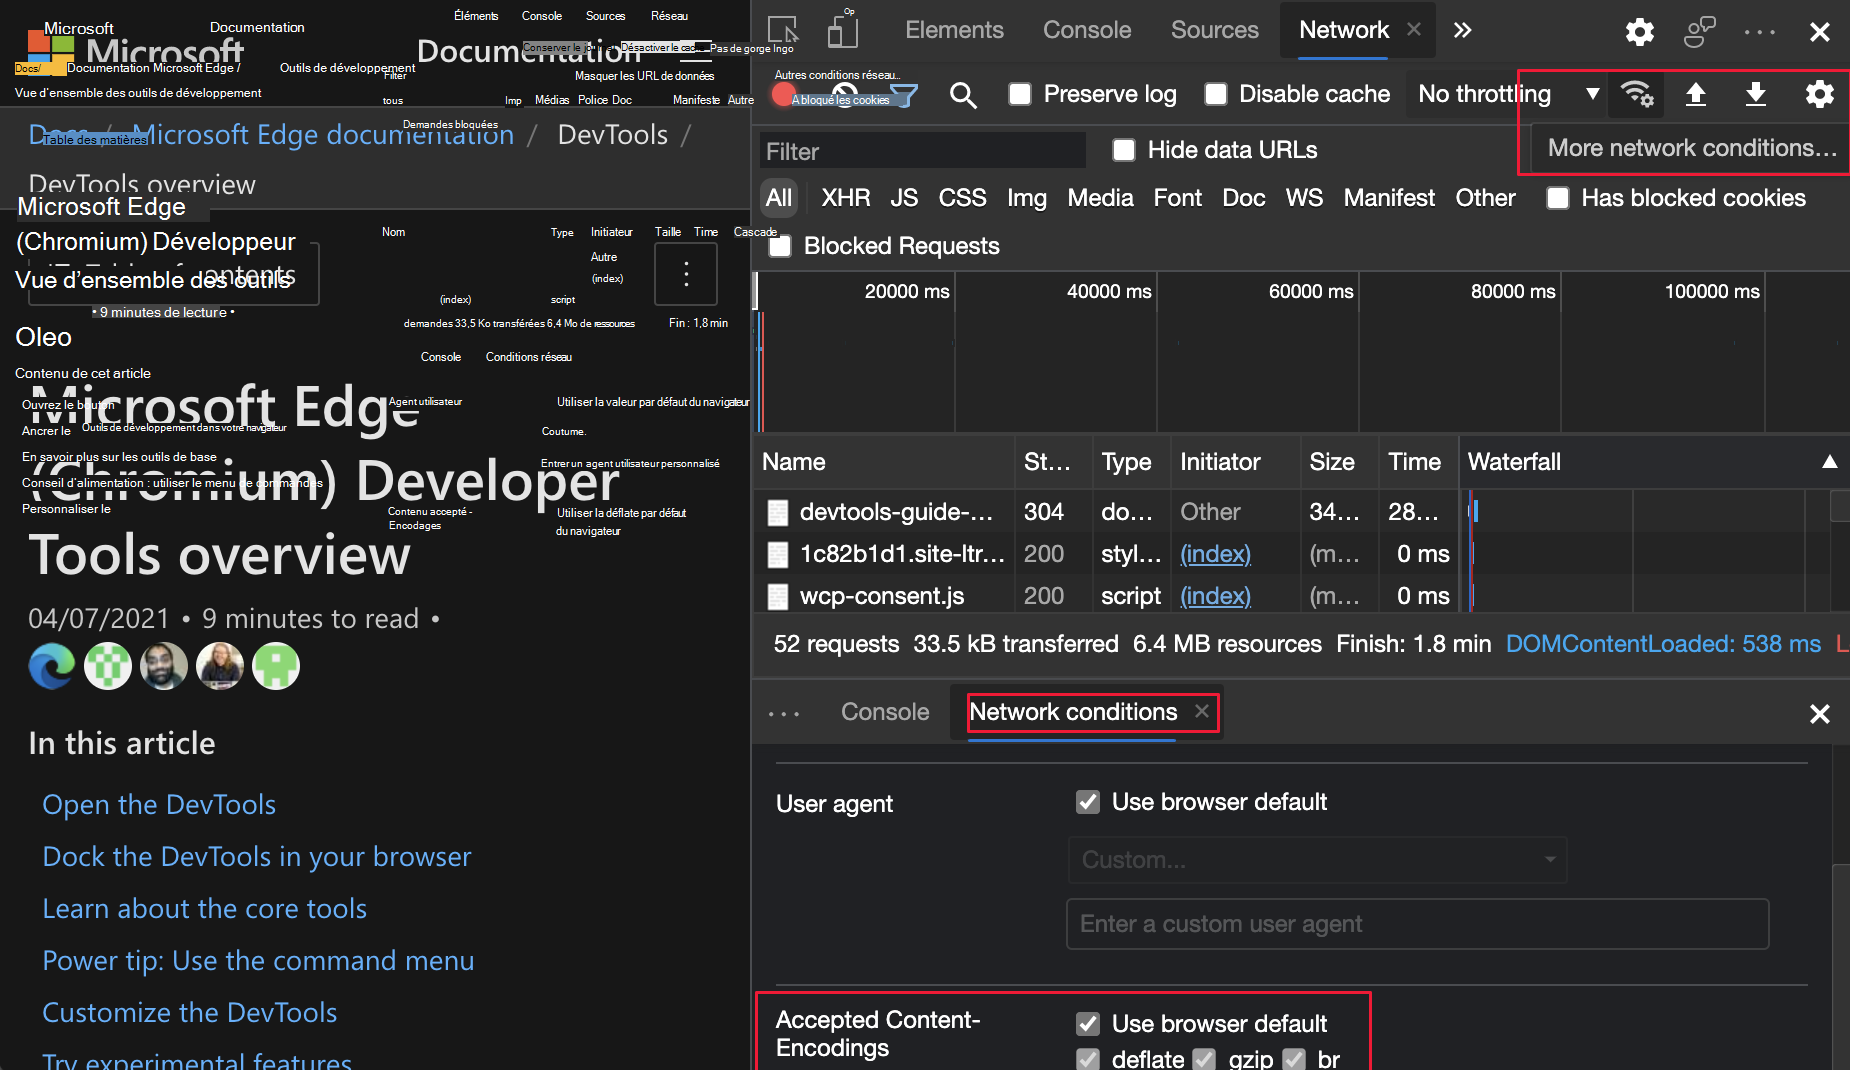Switch to the Sources tab
Image resolution: width=1850 pixels, height=1070 pixels.
click(x=1214, y=31)
